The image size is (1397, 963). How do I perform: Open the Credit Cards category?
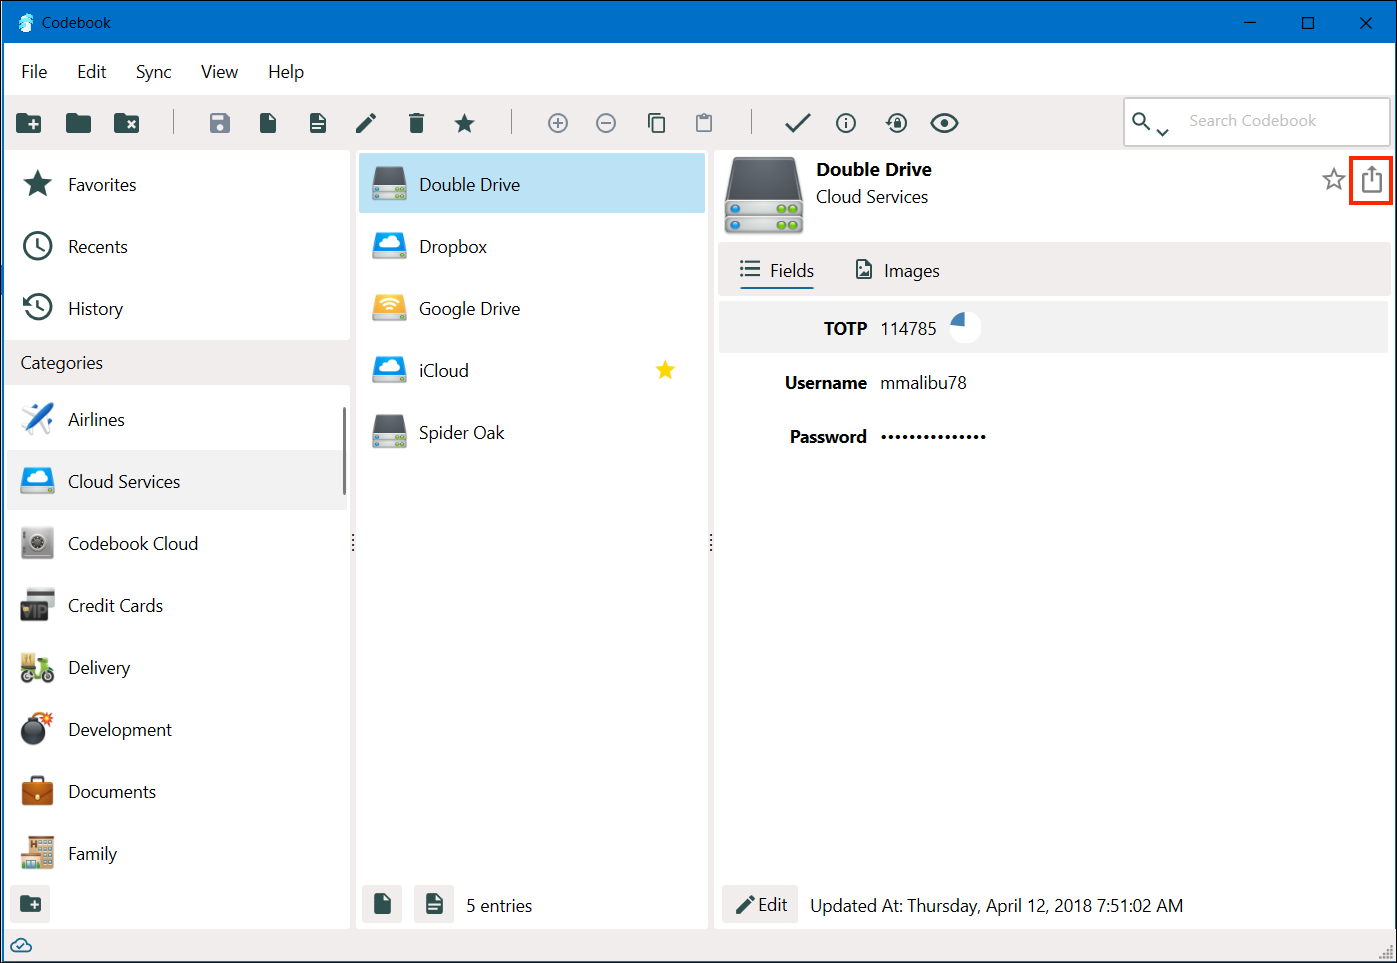[x=115, y=606]
